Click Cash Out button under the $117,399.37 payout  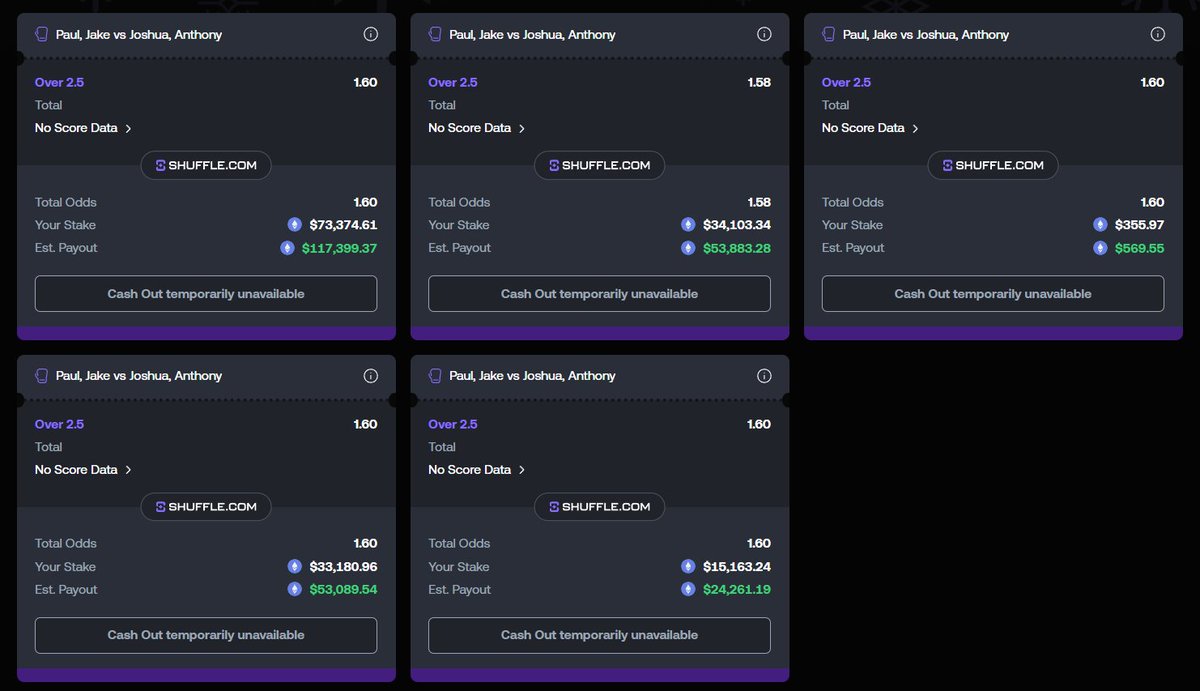pos(206,294)
